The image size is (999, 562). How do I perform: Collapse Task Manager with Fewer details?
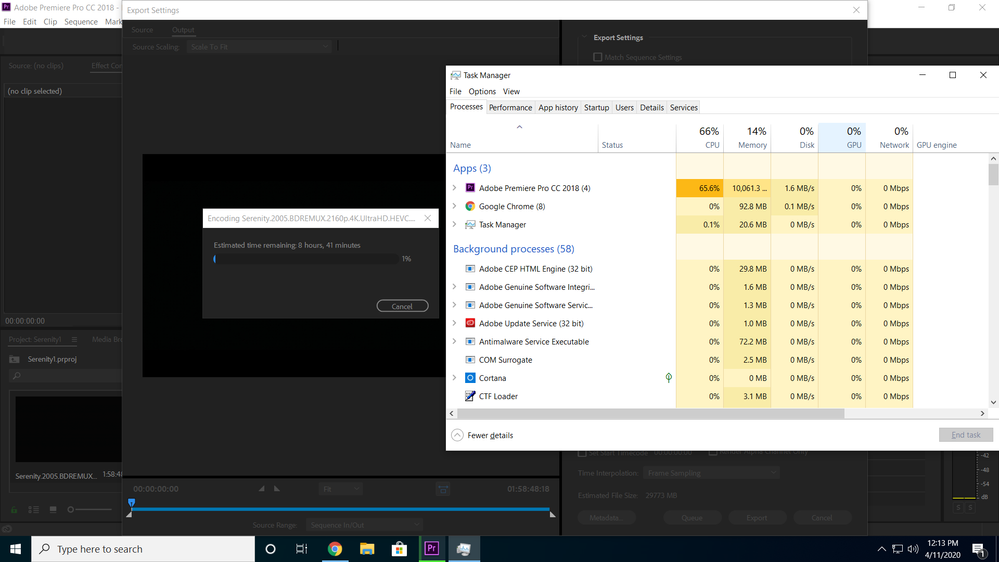[482, 435]
